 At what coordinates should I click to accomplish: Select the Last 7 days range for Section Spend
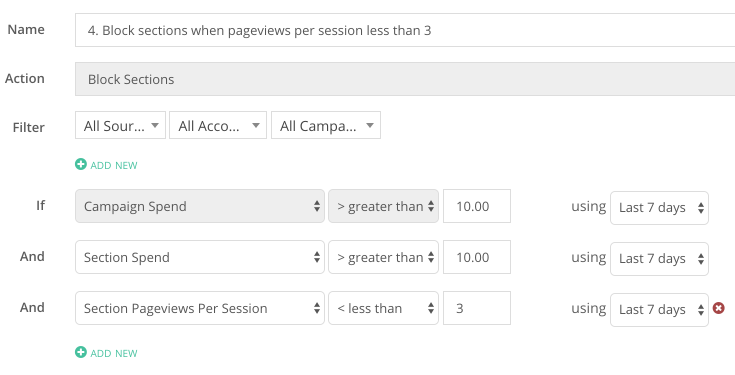point(659,259)
